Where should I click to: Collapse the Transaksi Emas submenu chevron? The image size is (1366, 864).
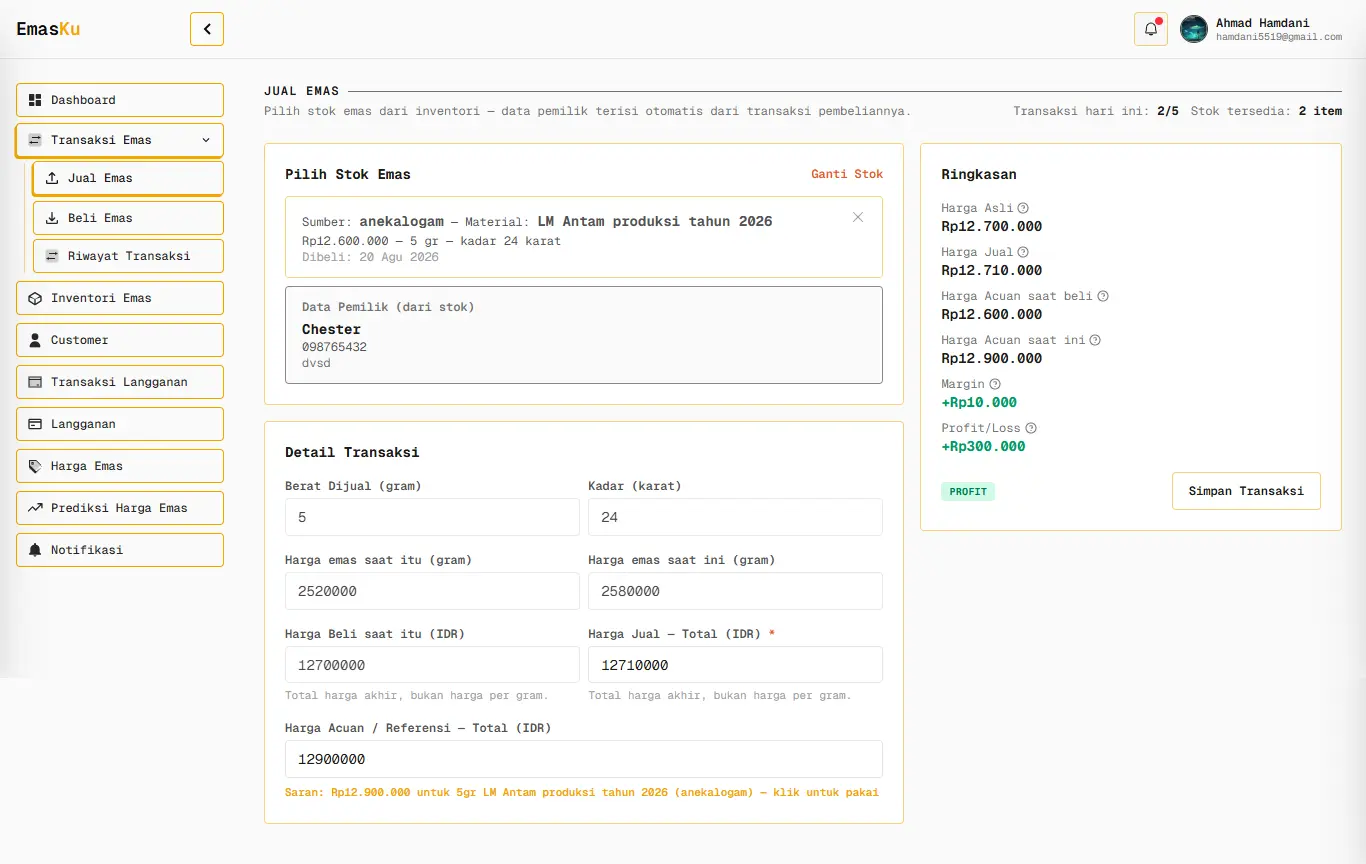coord(206,140)
